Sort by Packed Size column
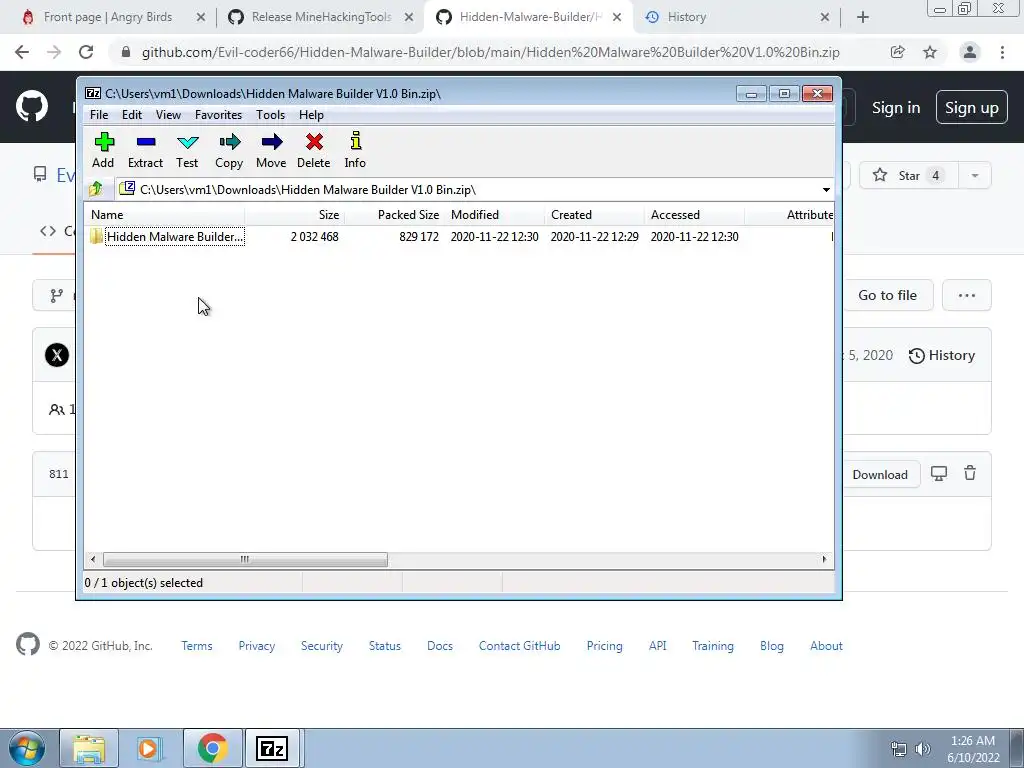 (395, 215)
